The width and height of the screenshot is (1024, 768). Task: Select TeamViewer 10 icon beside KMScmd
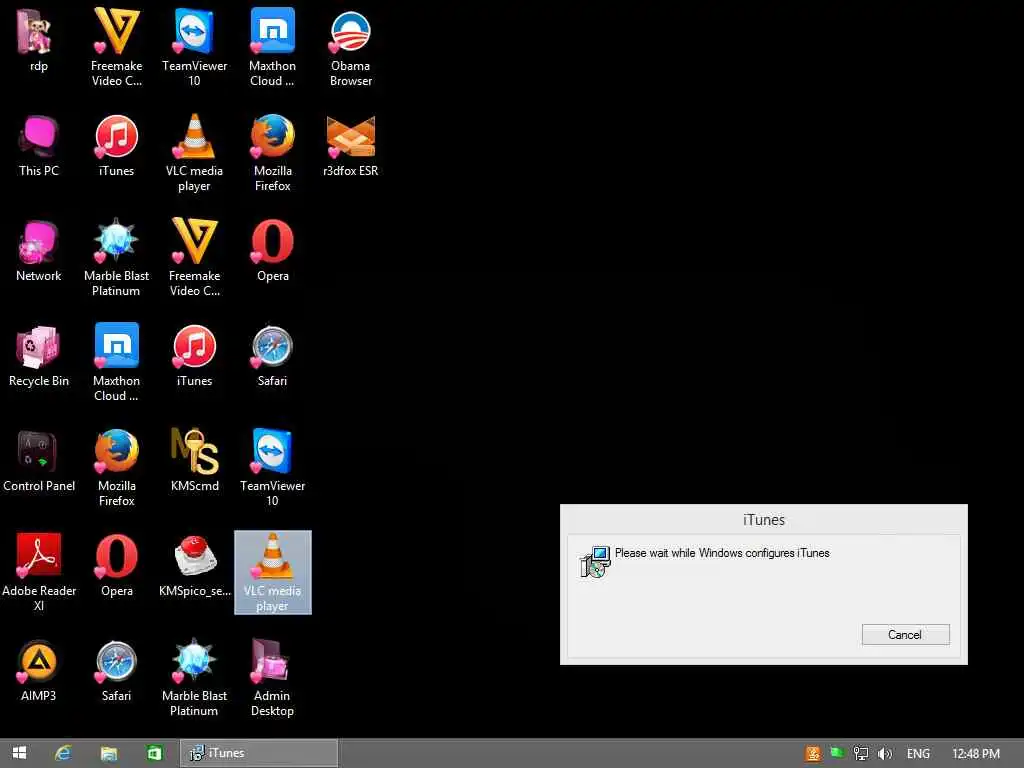click(272, 468)
